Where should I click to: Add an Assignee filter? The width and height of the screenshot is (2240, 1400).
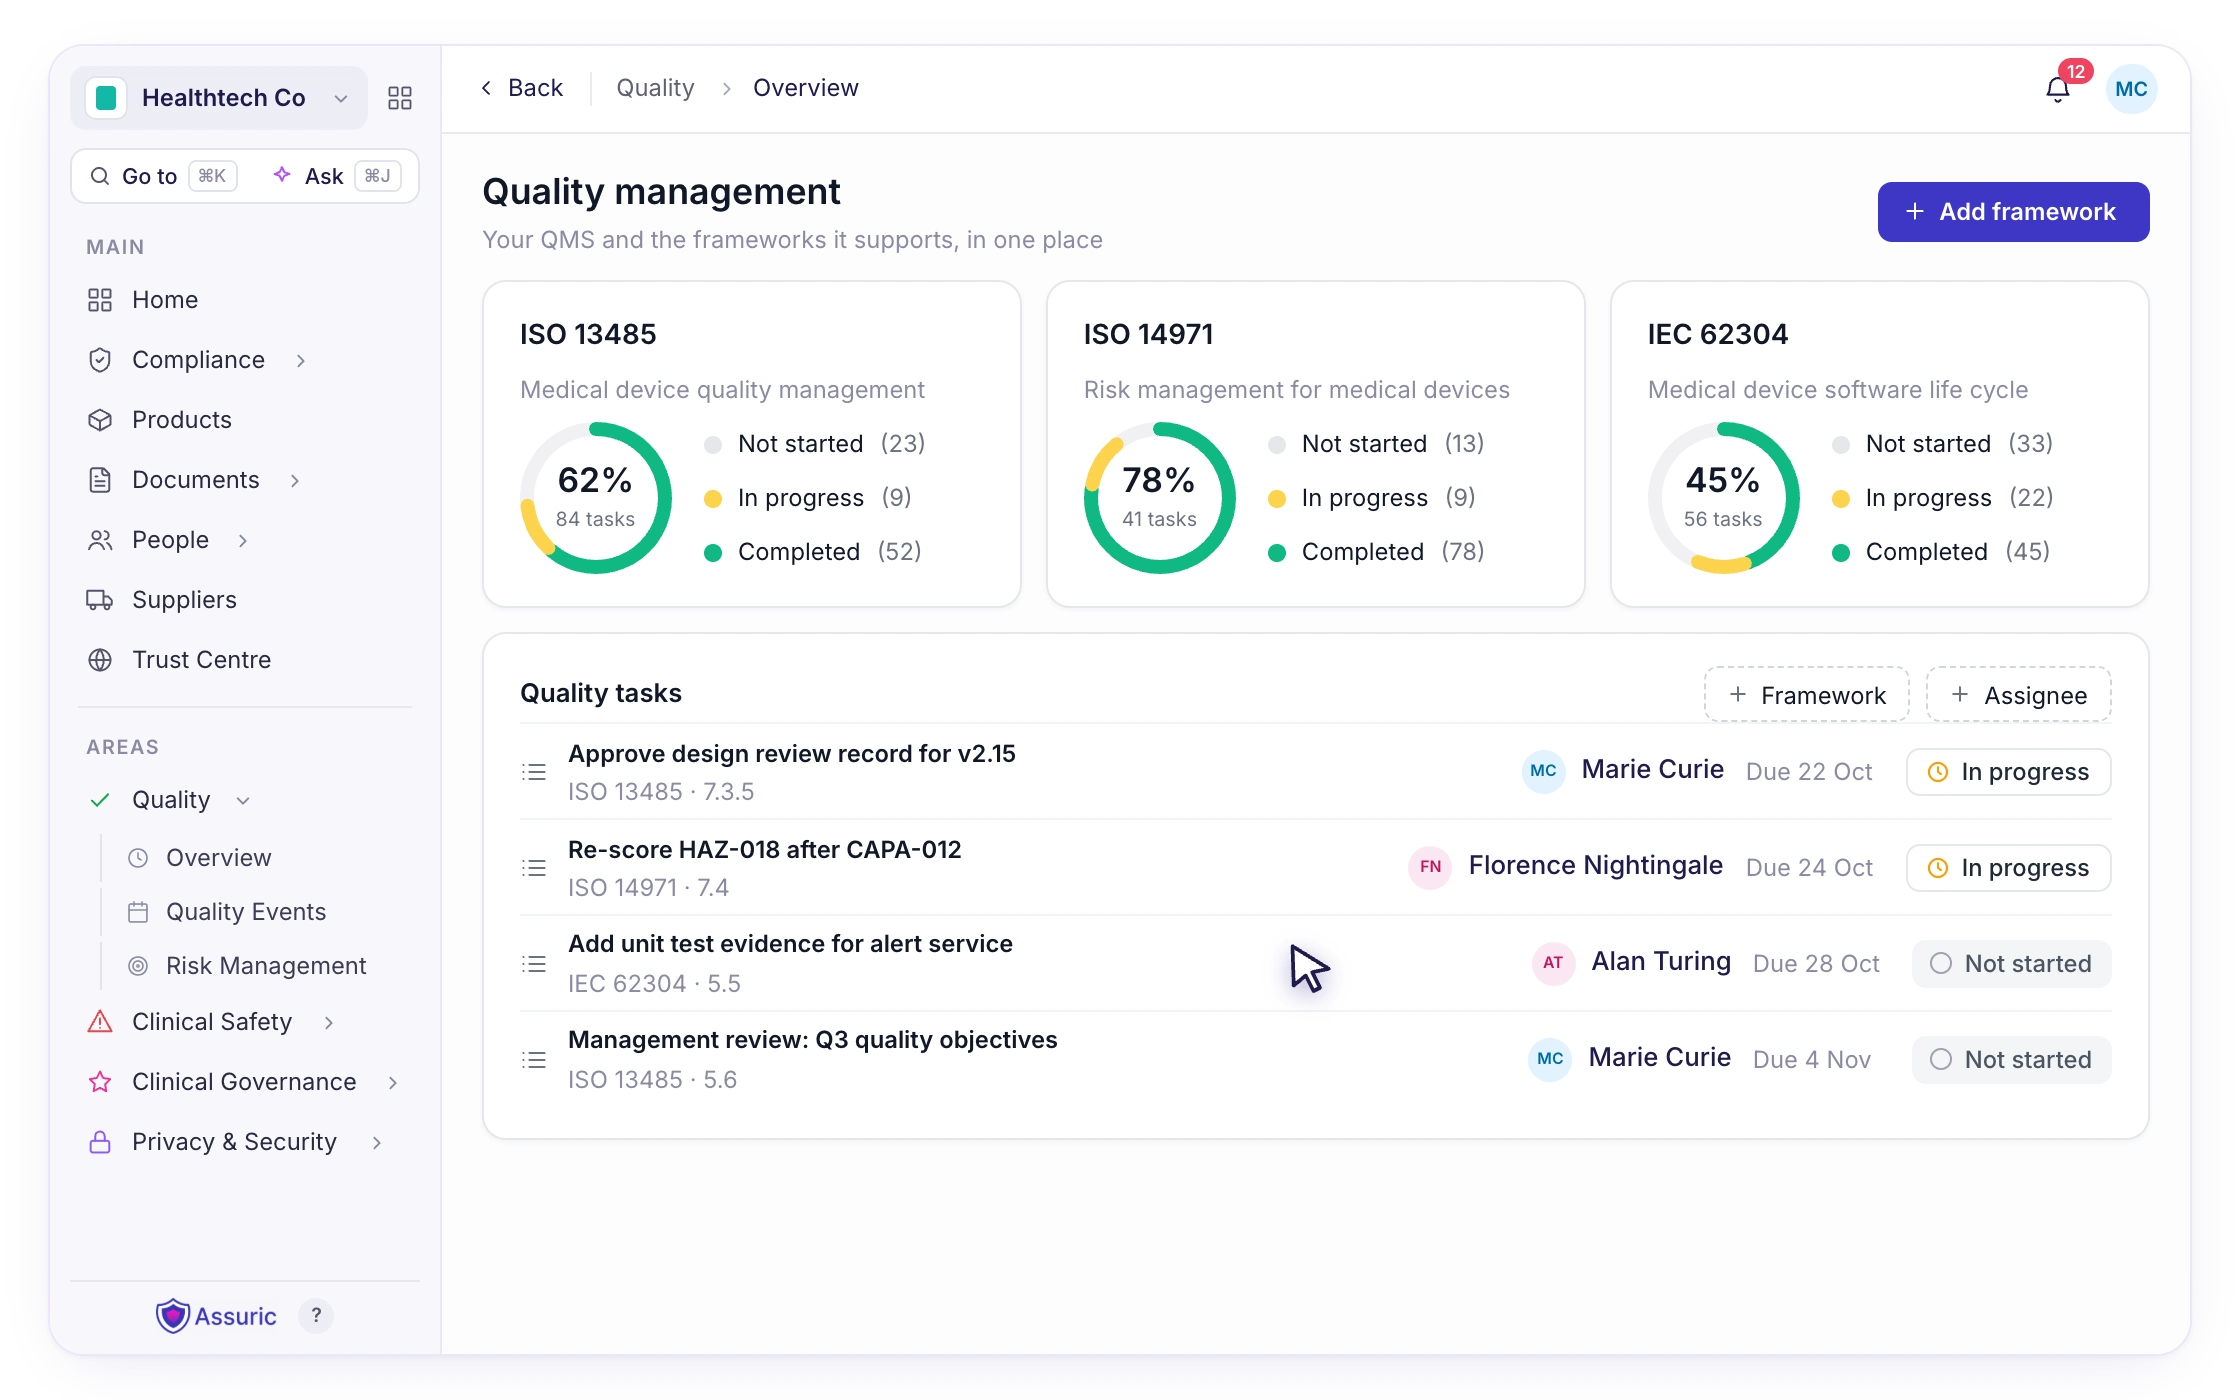pyautogui.click(x=2019, y=695)
